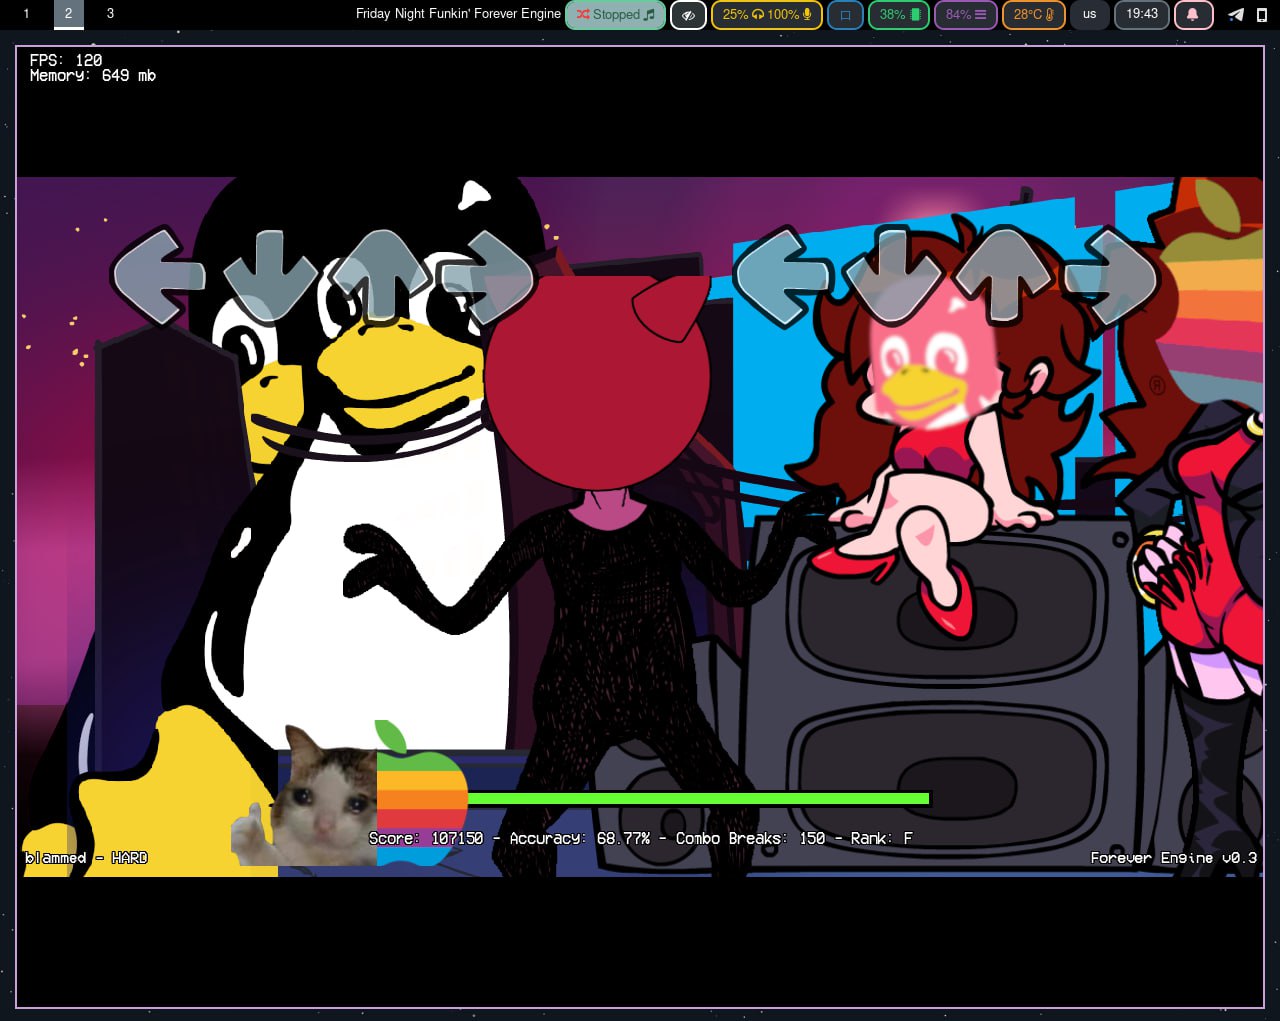The height and width of the screenshot is (1021, 1280).
Task: Click the opponent's right arrow receptor
Action: tap(488, 277)
